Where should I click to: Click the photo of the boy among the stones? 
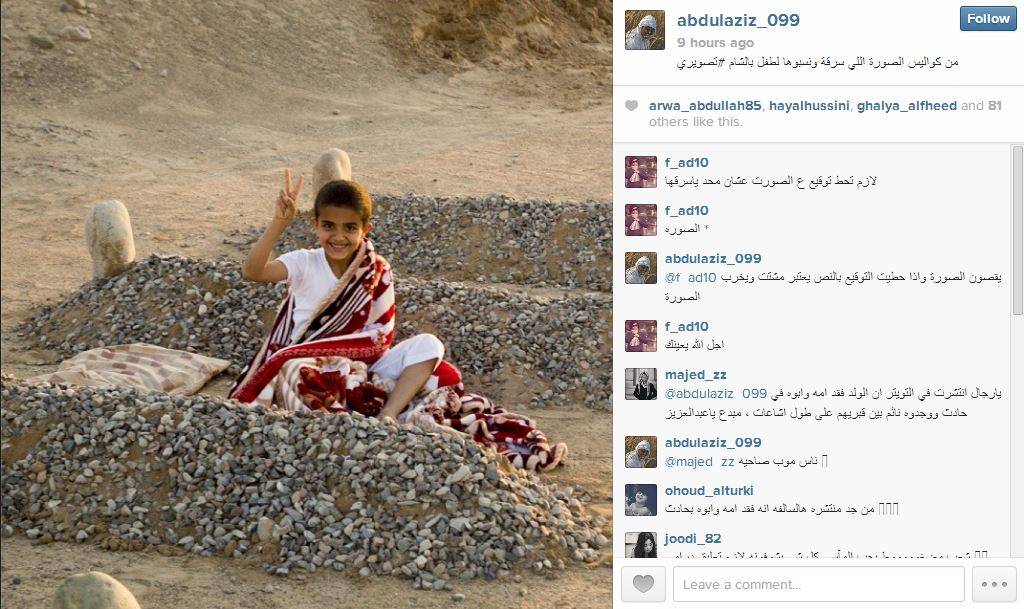(x=306, y=304)
